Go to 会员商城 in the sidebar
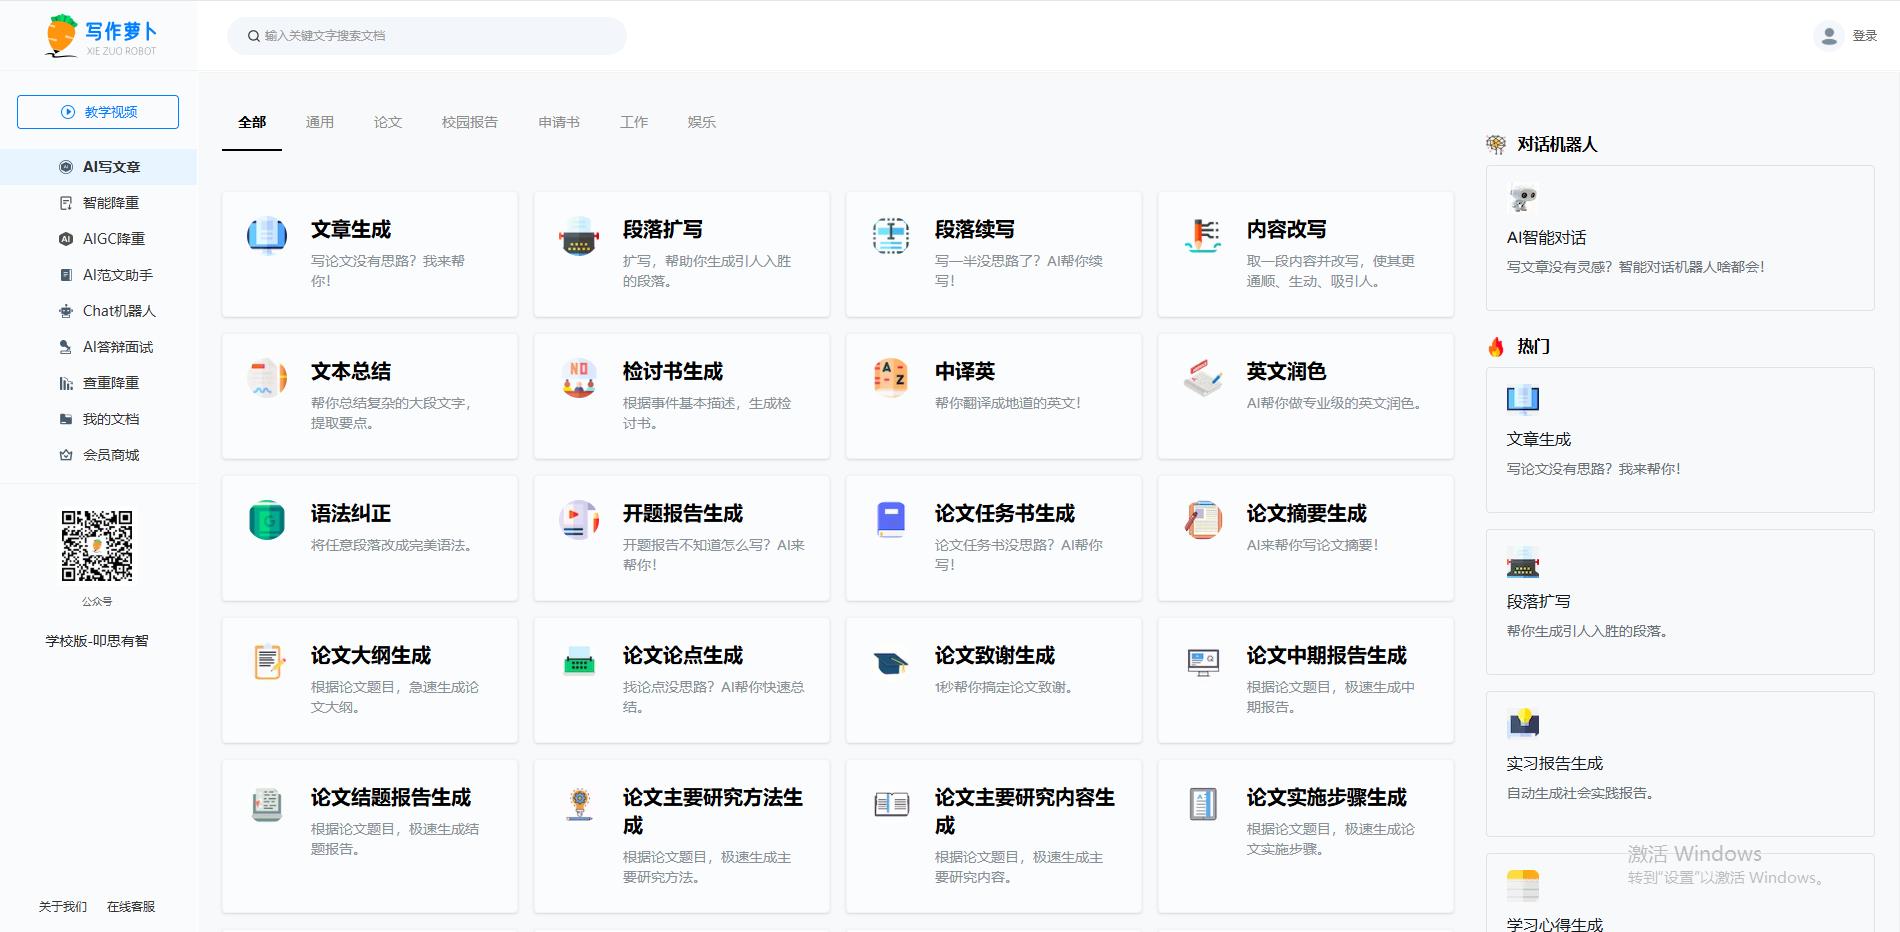1900x932 pixels. pyautogui.click(x=110, y=455)
